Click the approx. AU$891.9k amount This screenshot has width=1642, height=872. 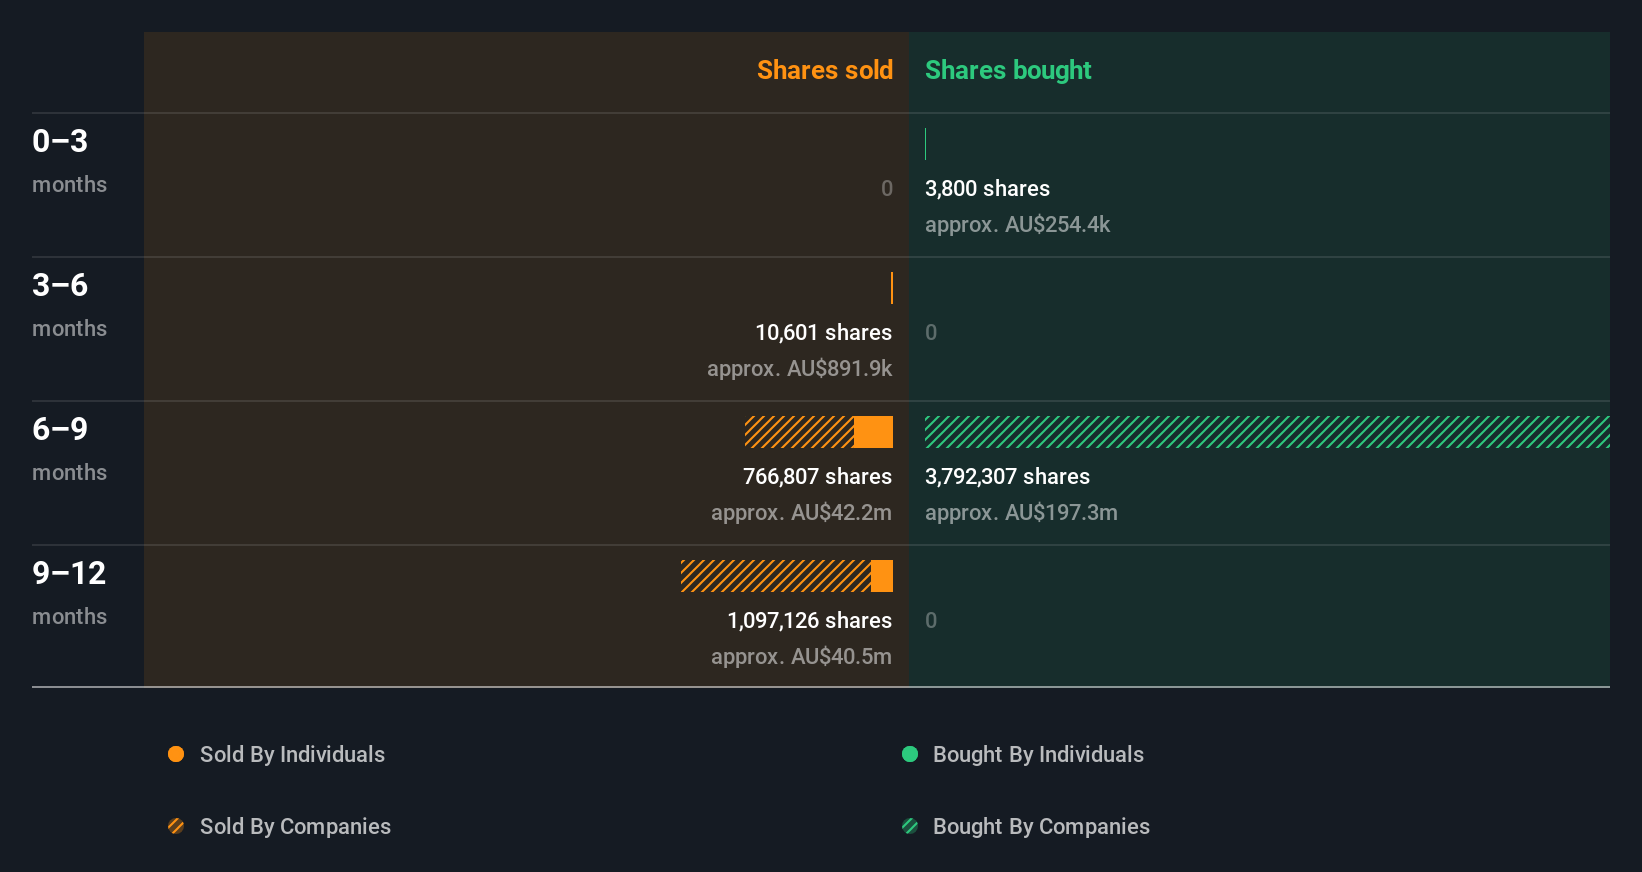pyautogui.click(x=799, y=368)
